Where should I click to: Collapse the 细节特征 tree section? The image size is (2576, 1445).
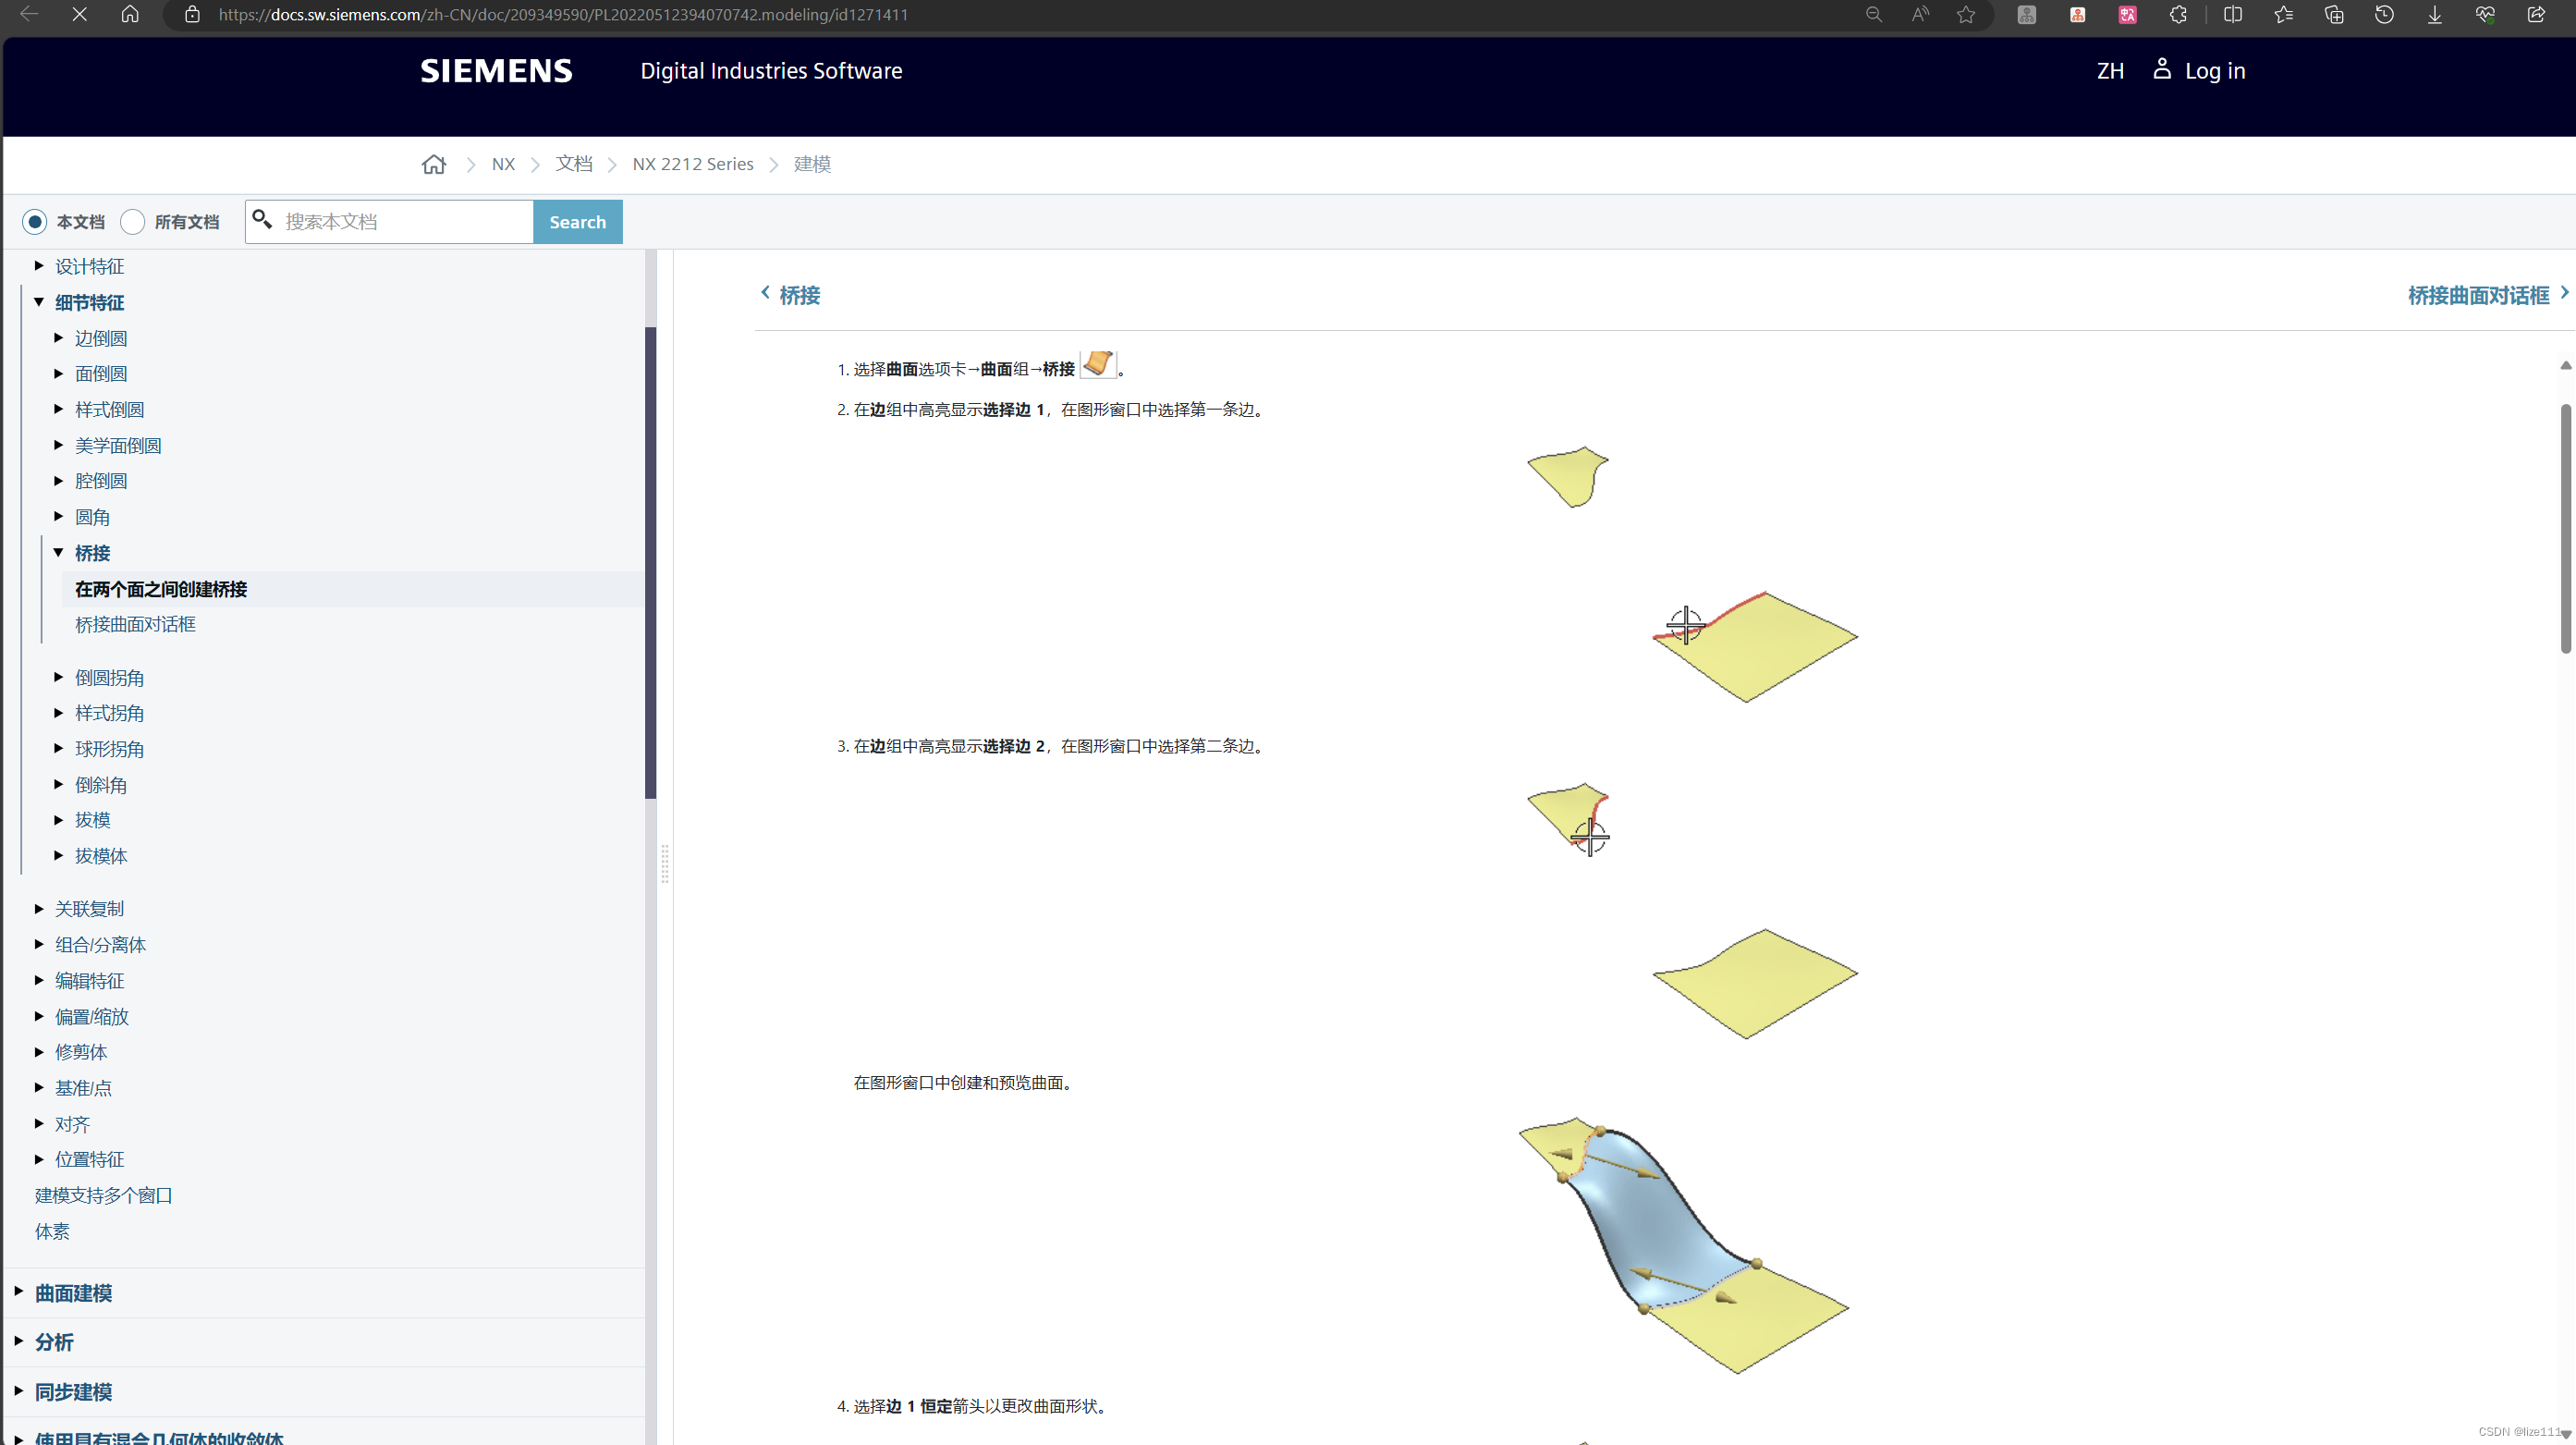click(x=39, y=301)
